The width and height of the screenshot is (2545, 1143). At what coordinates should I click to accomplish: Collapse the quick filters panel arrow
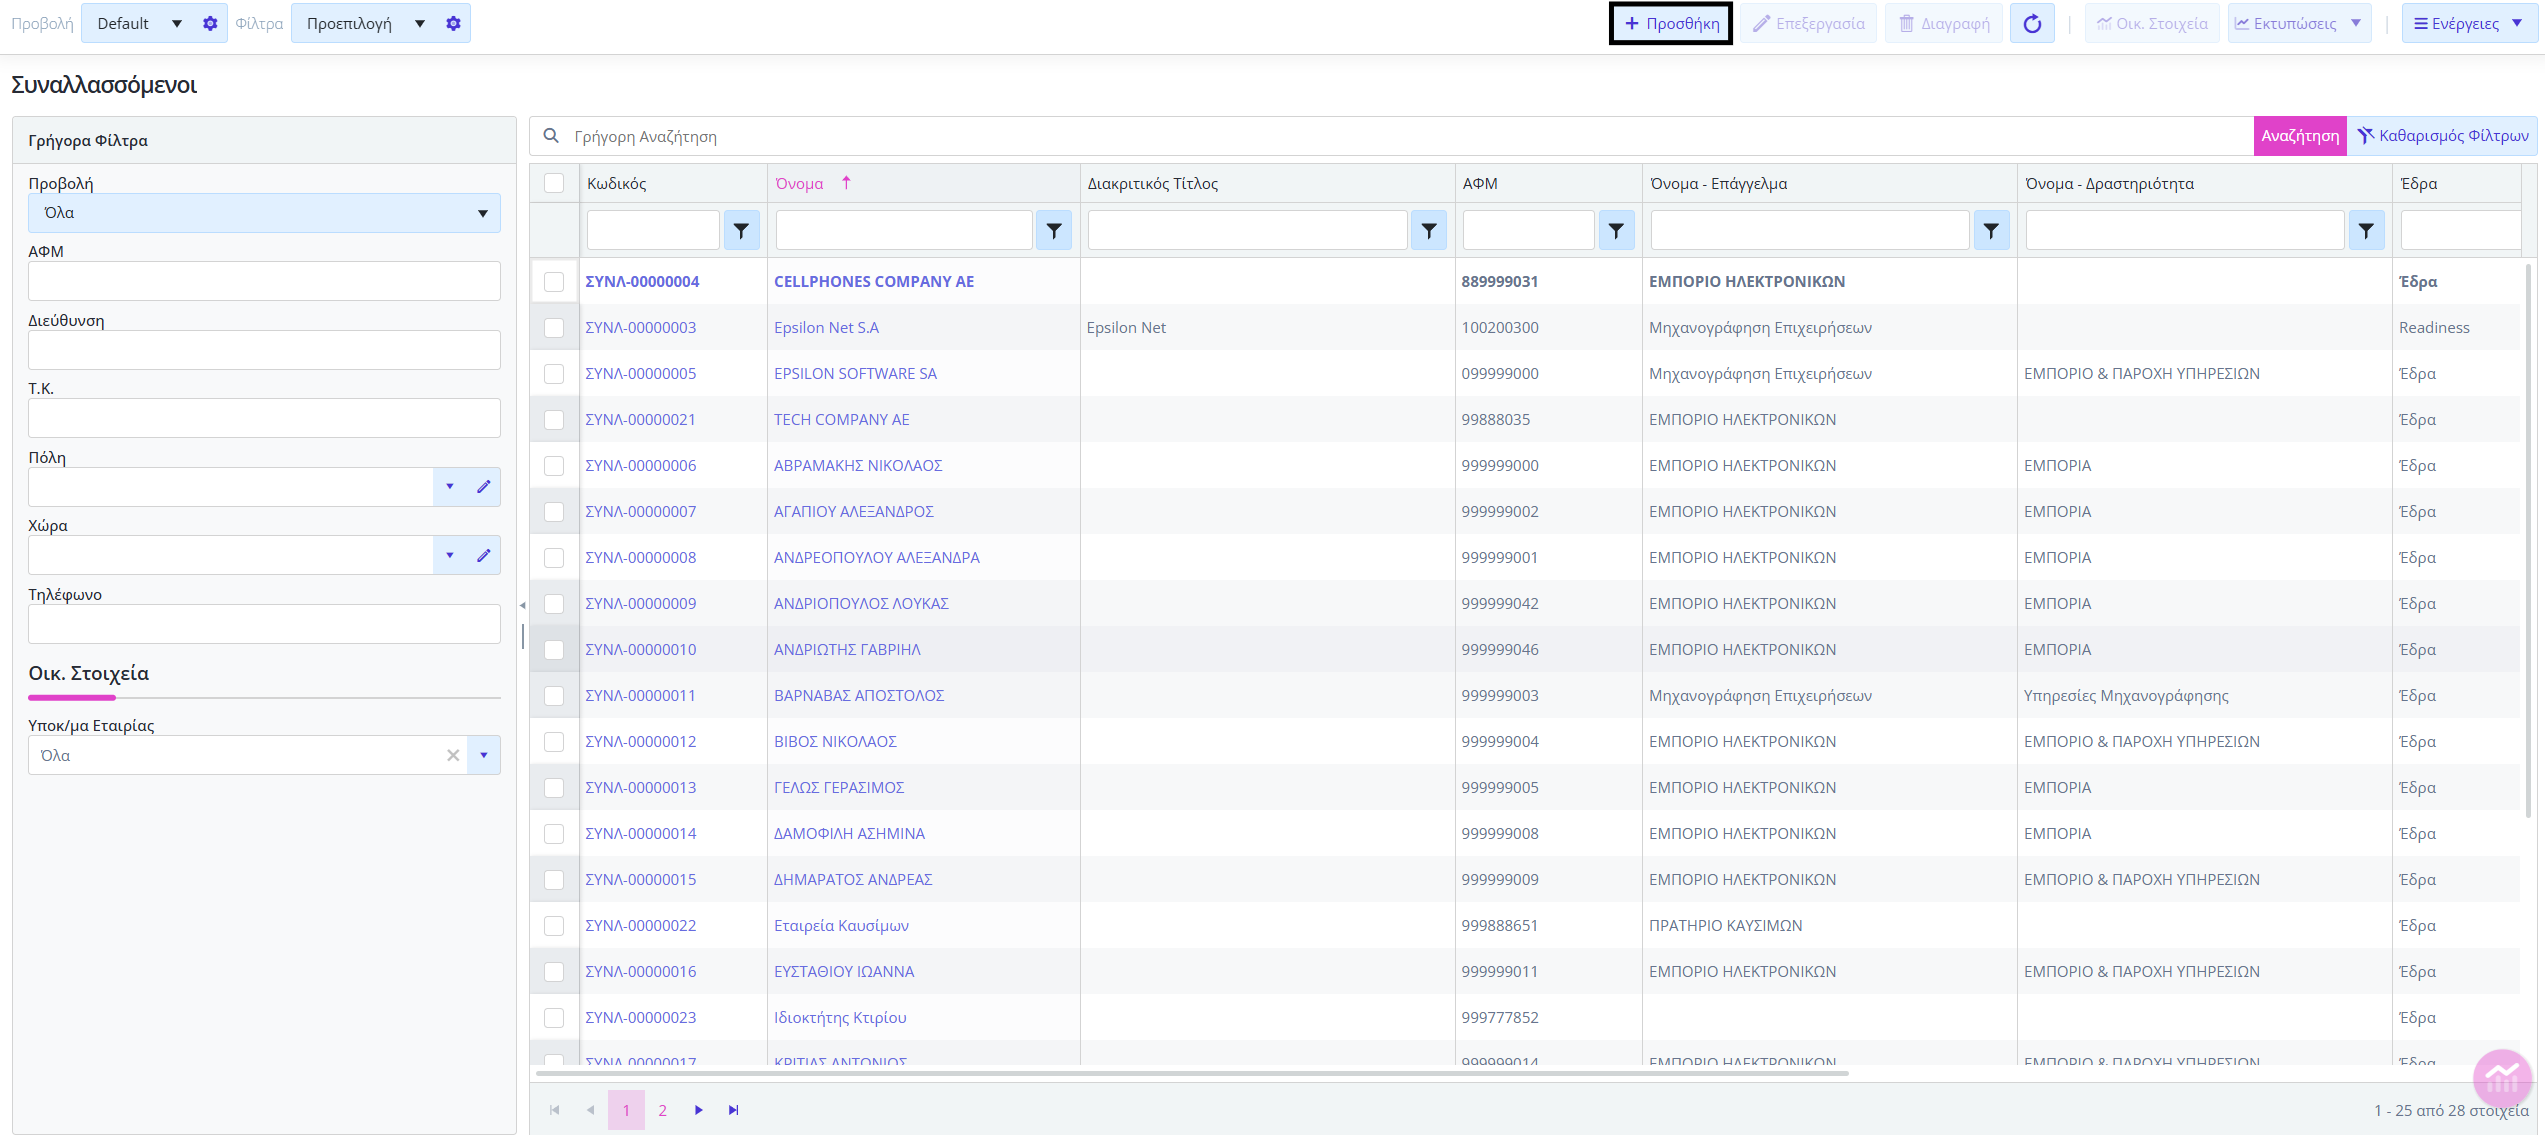click(x=522, y=605)
